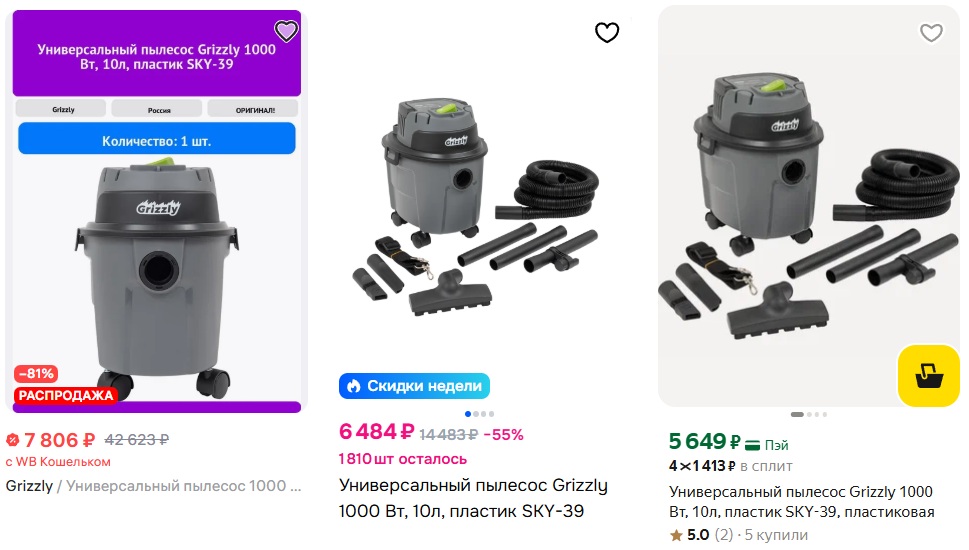Select the Grizzly chip in the first card

61,109
